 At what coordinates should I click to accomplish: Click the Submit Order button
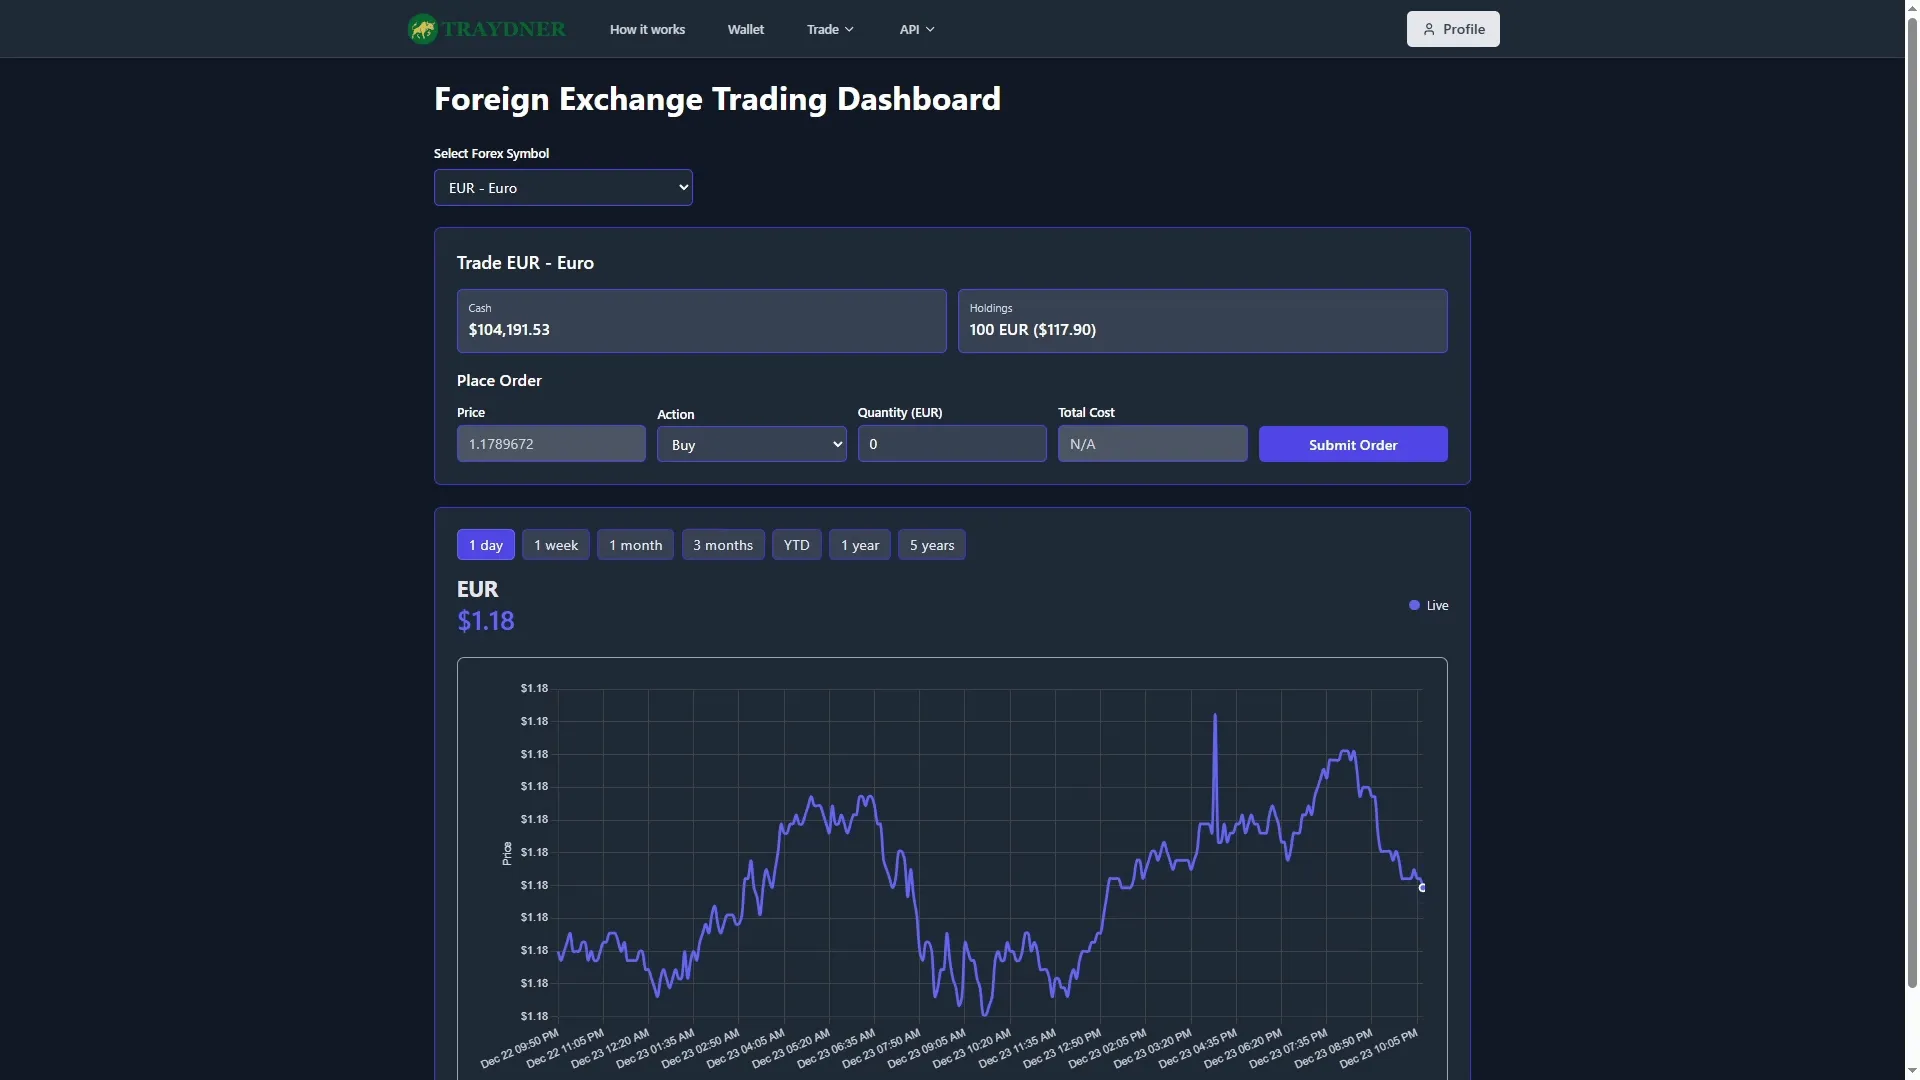(x=1353, y=444)
